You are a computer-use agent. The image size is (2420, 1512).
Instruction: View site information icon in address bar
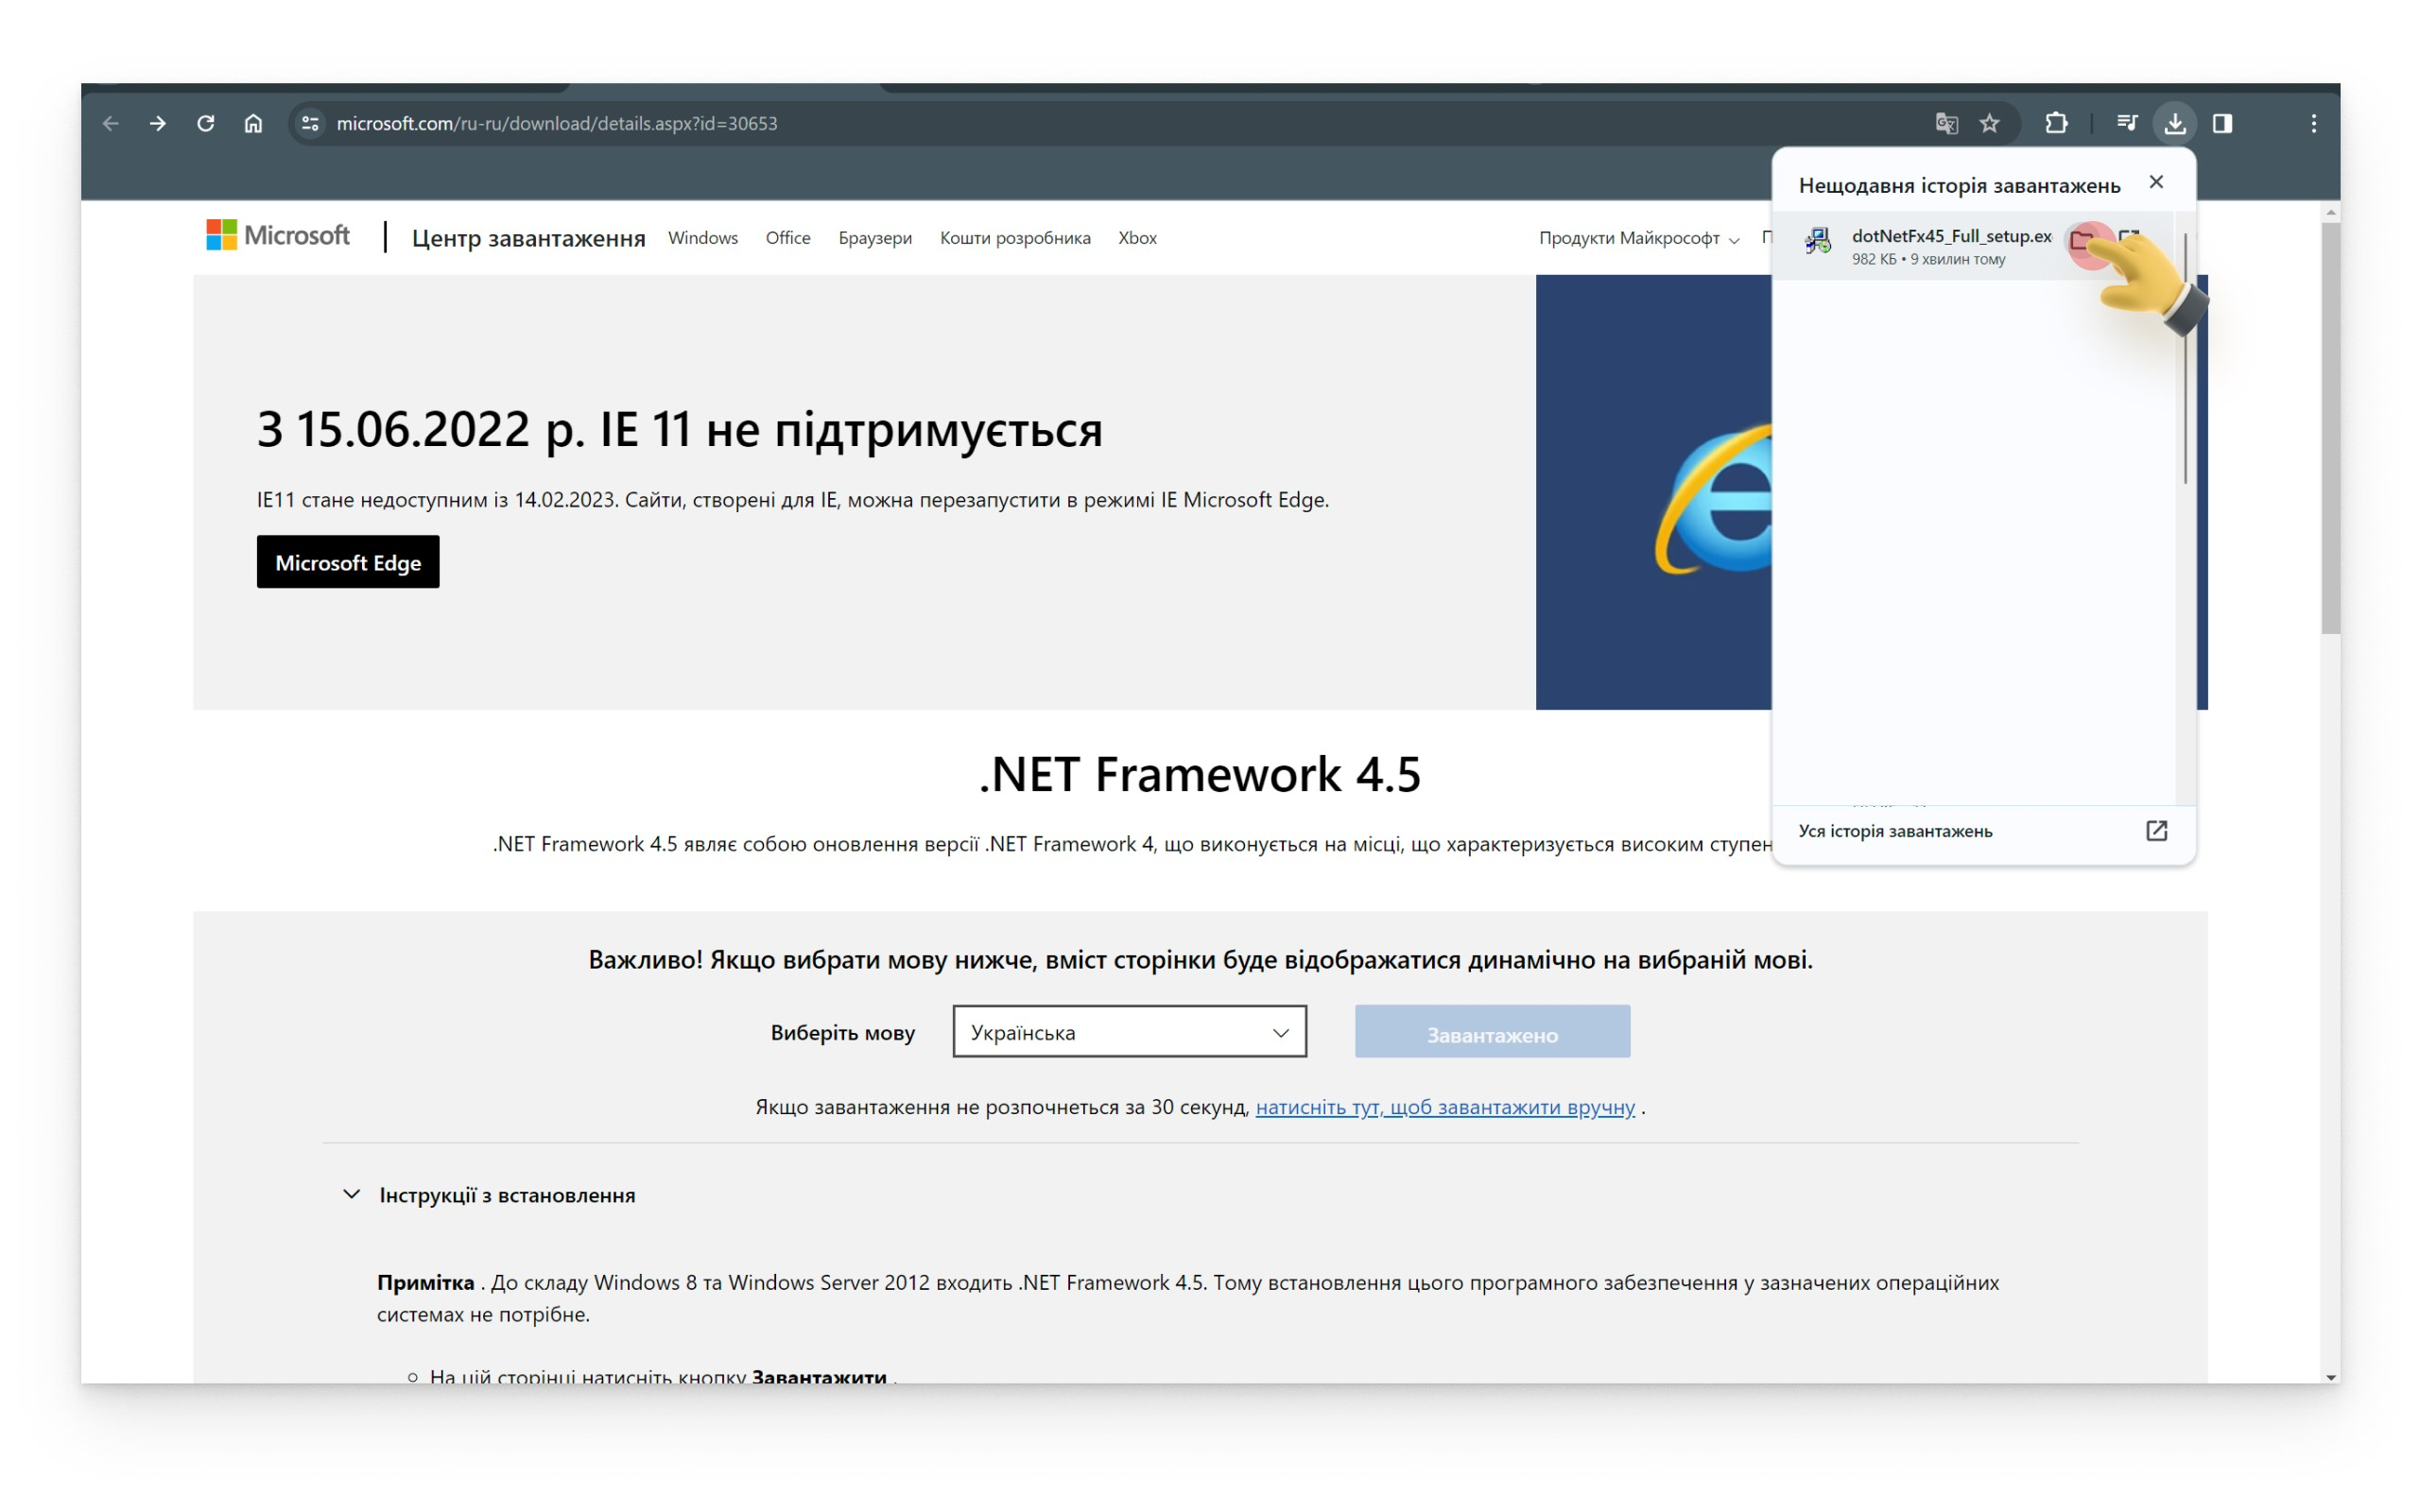[311, 124]
